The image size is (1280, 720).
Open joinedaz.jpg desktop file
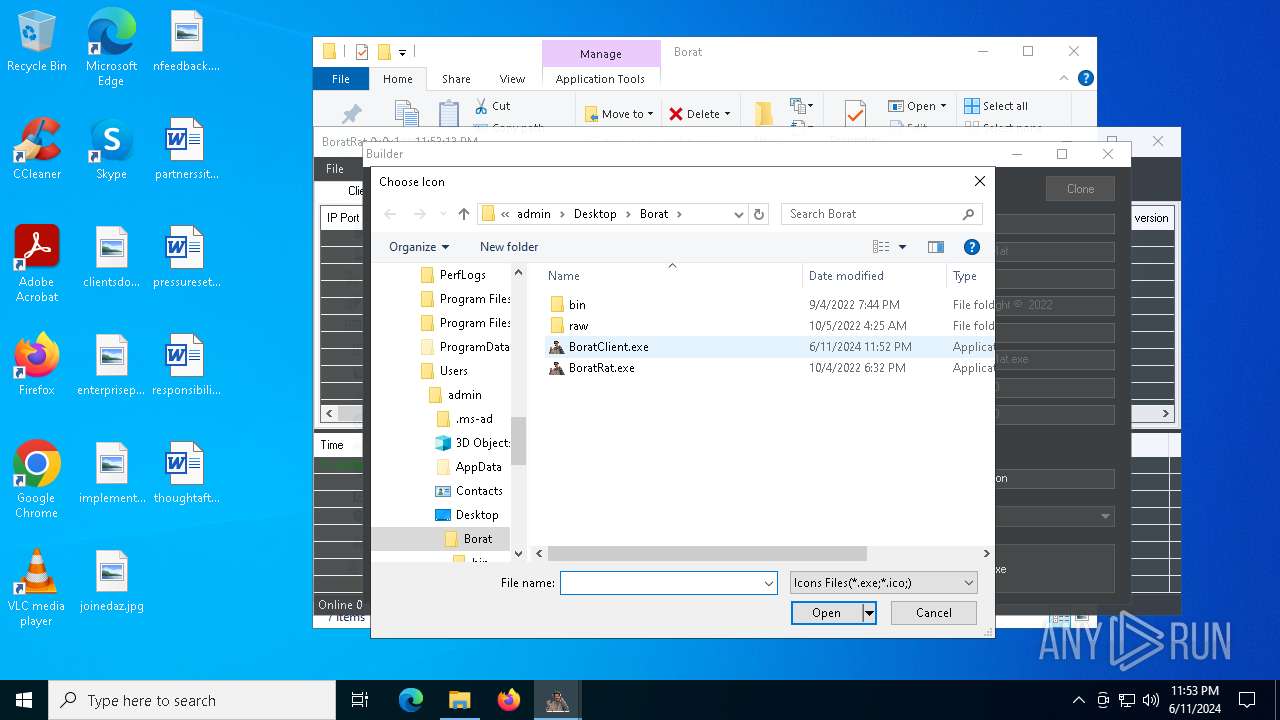[x=112, y=581]
